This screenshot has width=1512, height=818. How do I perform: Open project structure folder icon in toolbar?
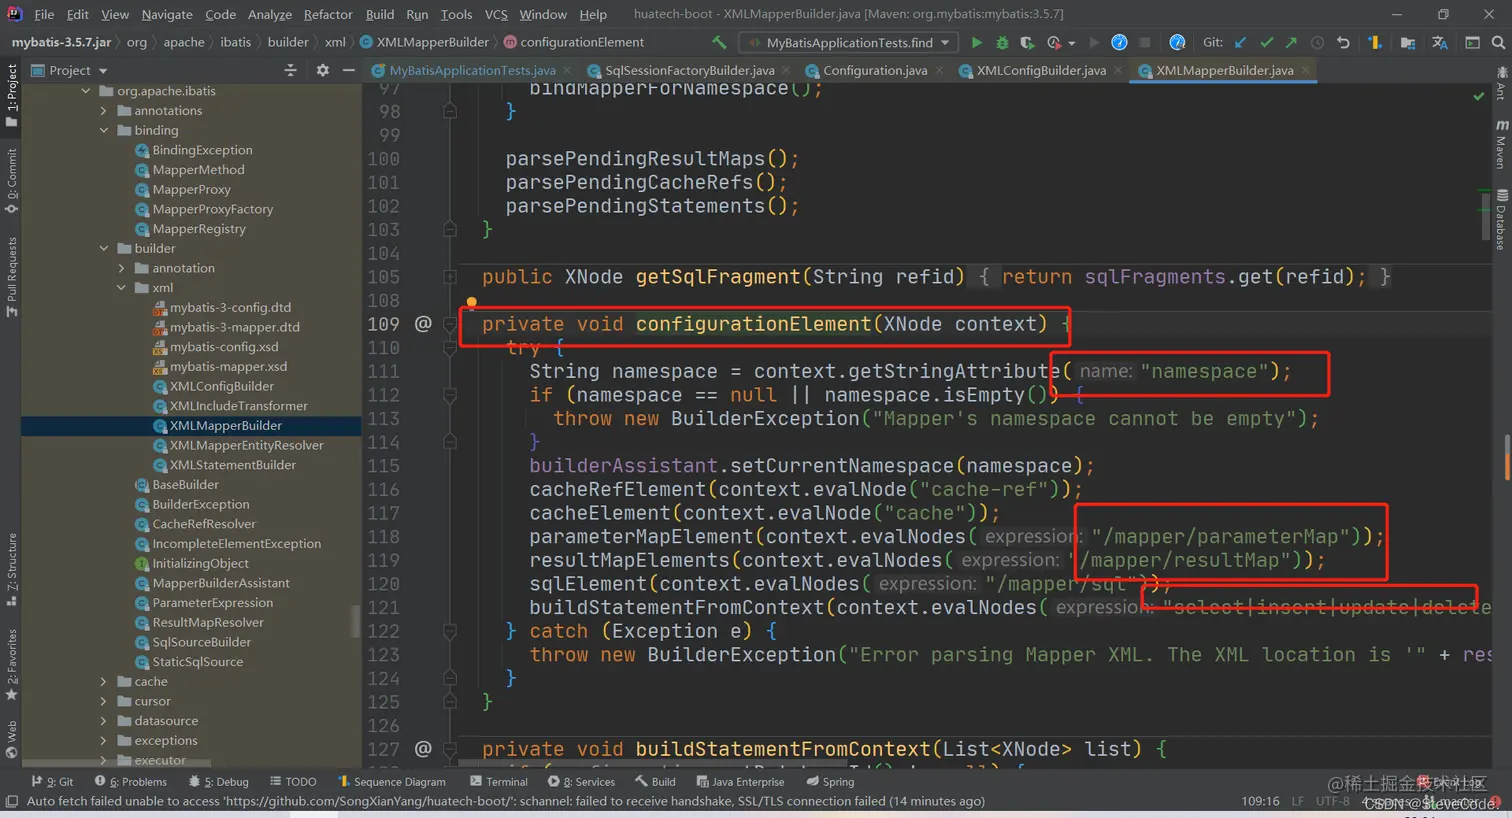click(x=1407, y=42)
